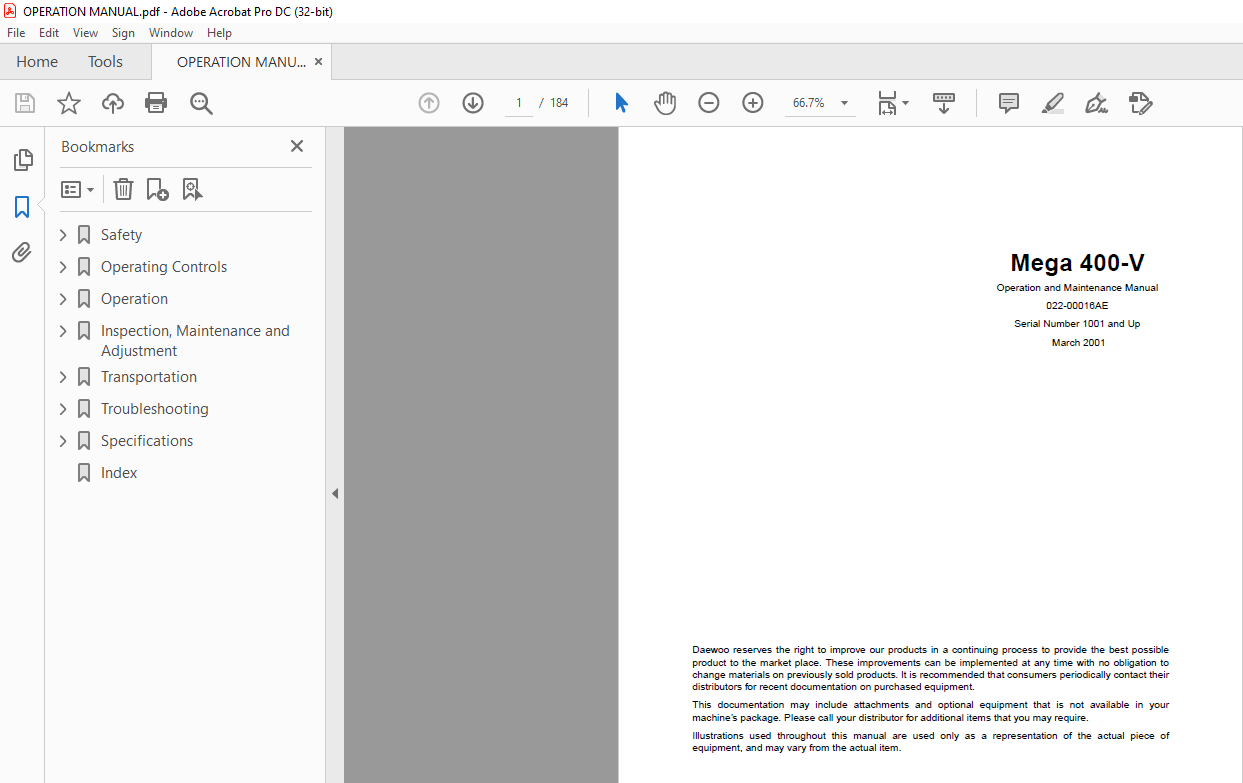Open the Attachments paperclip panel
The image size is (1243, 783).
pos(22,253)
